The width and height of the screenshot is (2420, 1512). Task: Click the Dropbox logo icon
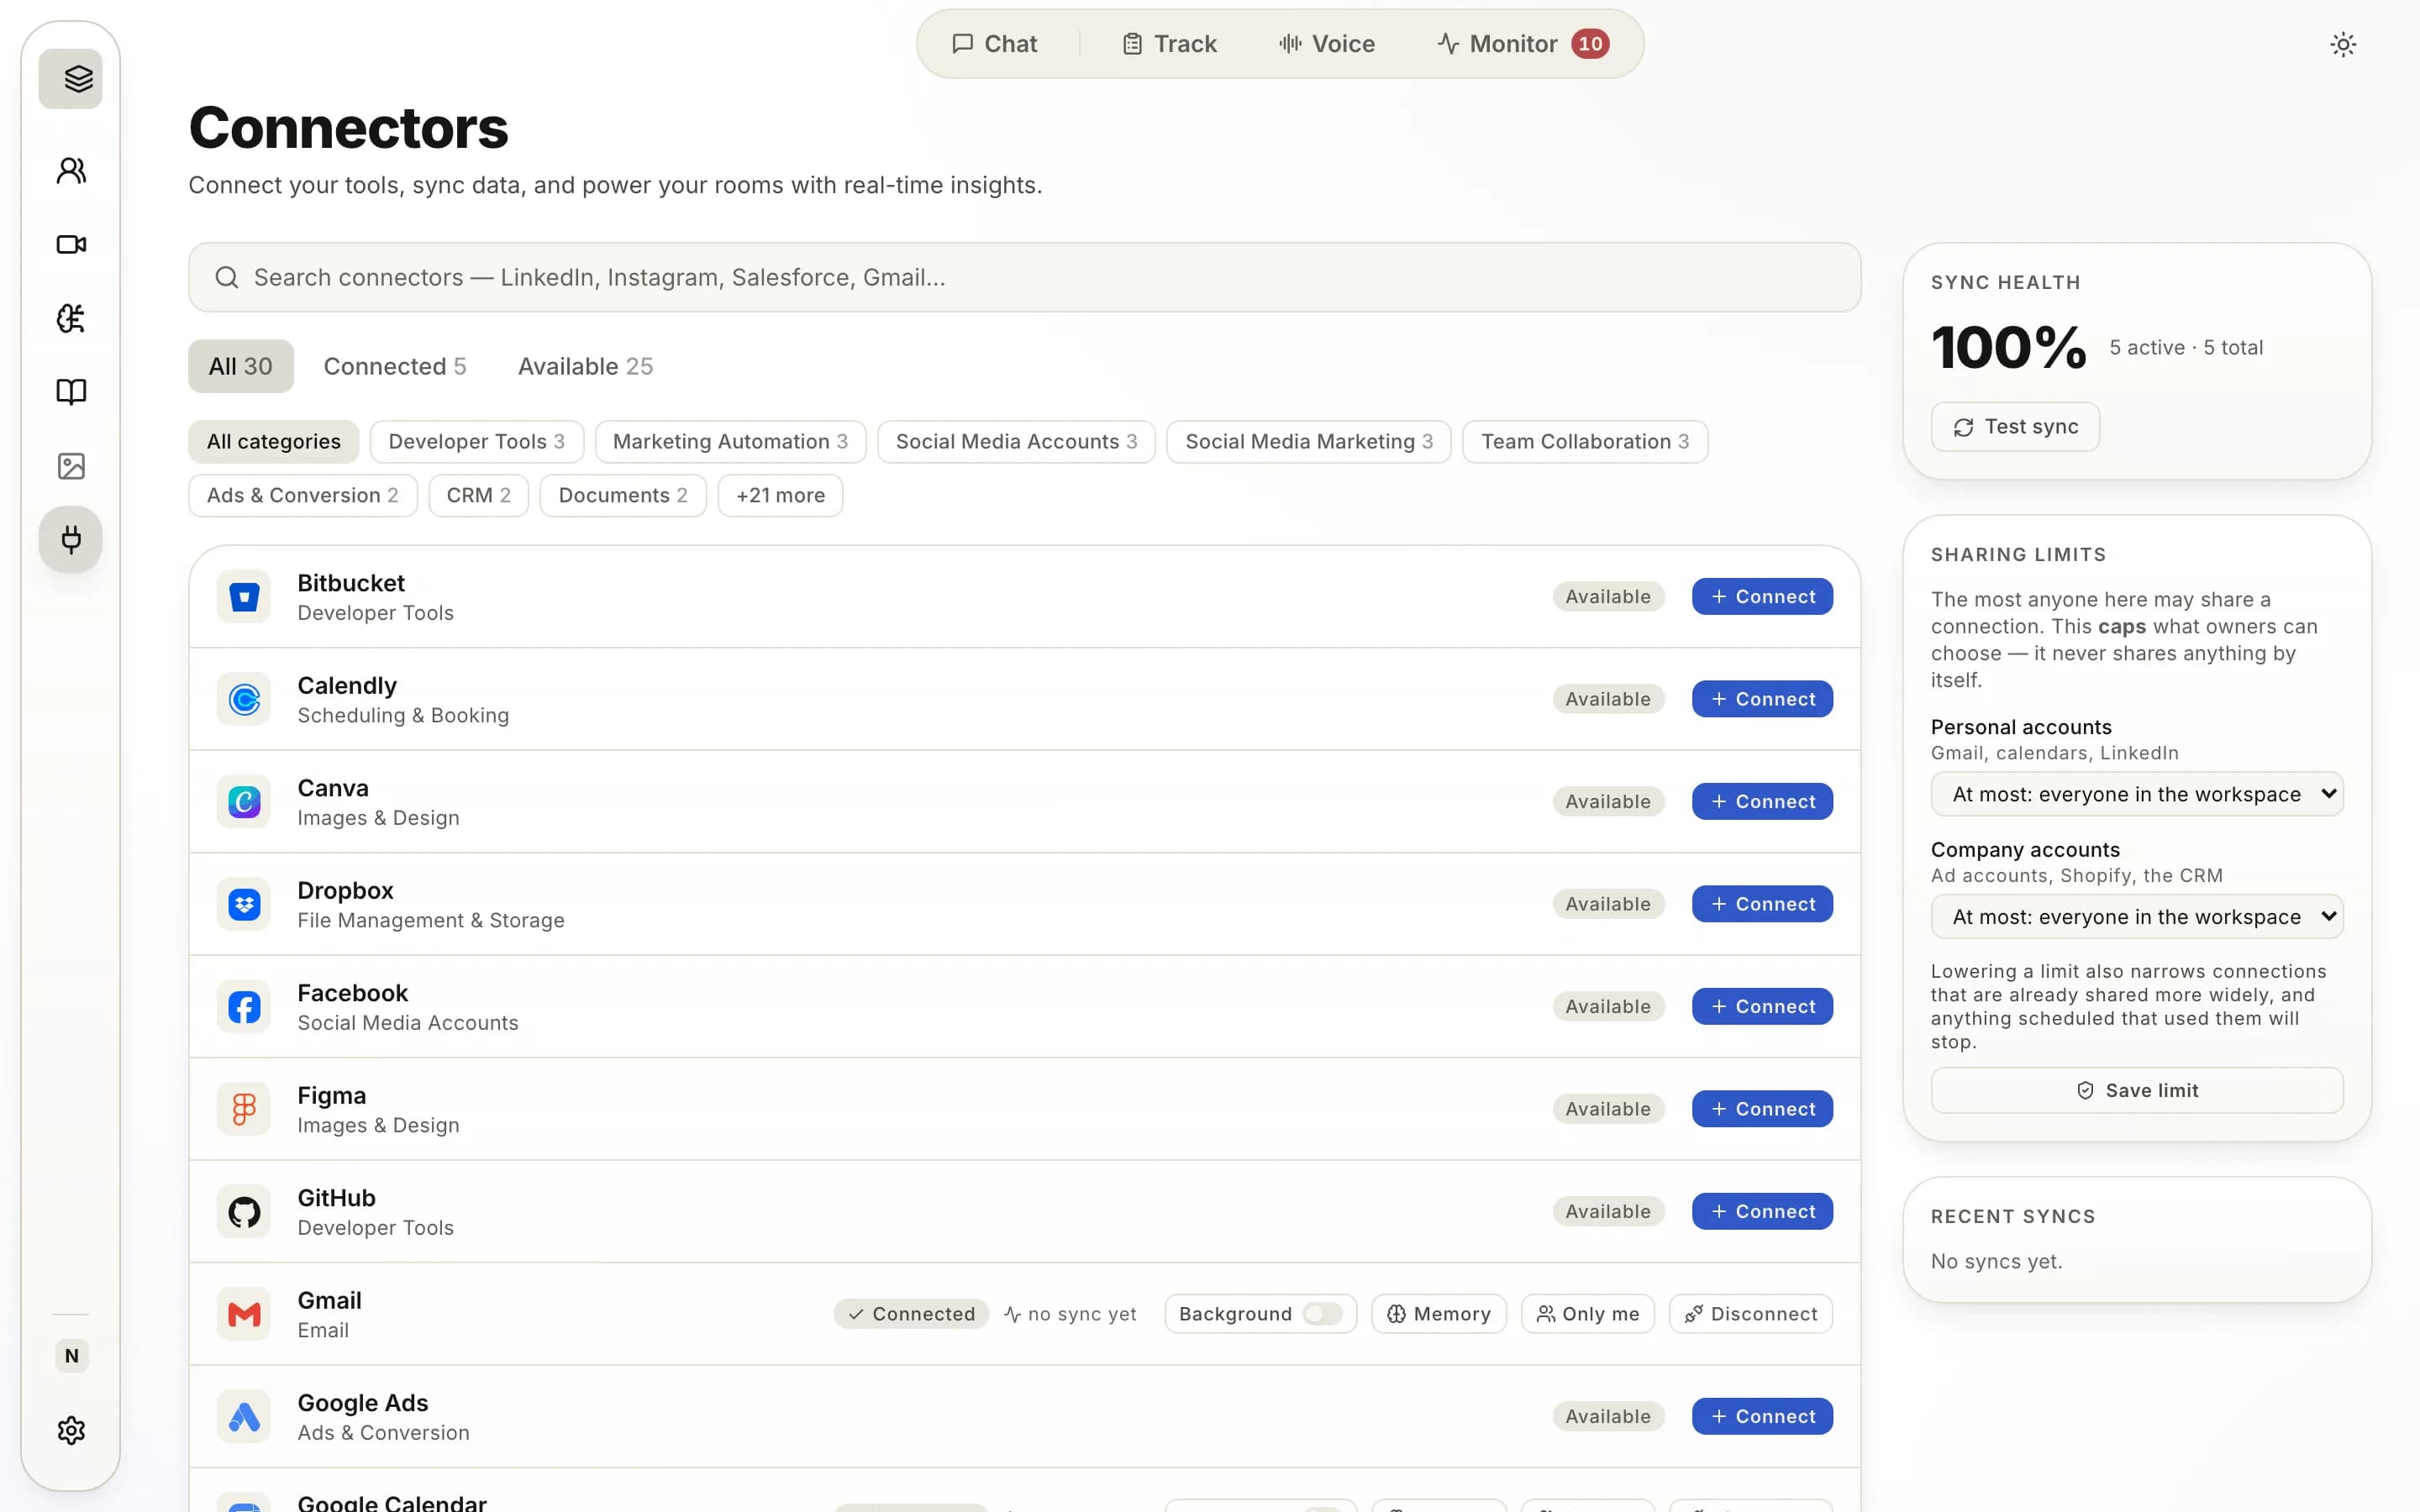pos(244,904)
